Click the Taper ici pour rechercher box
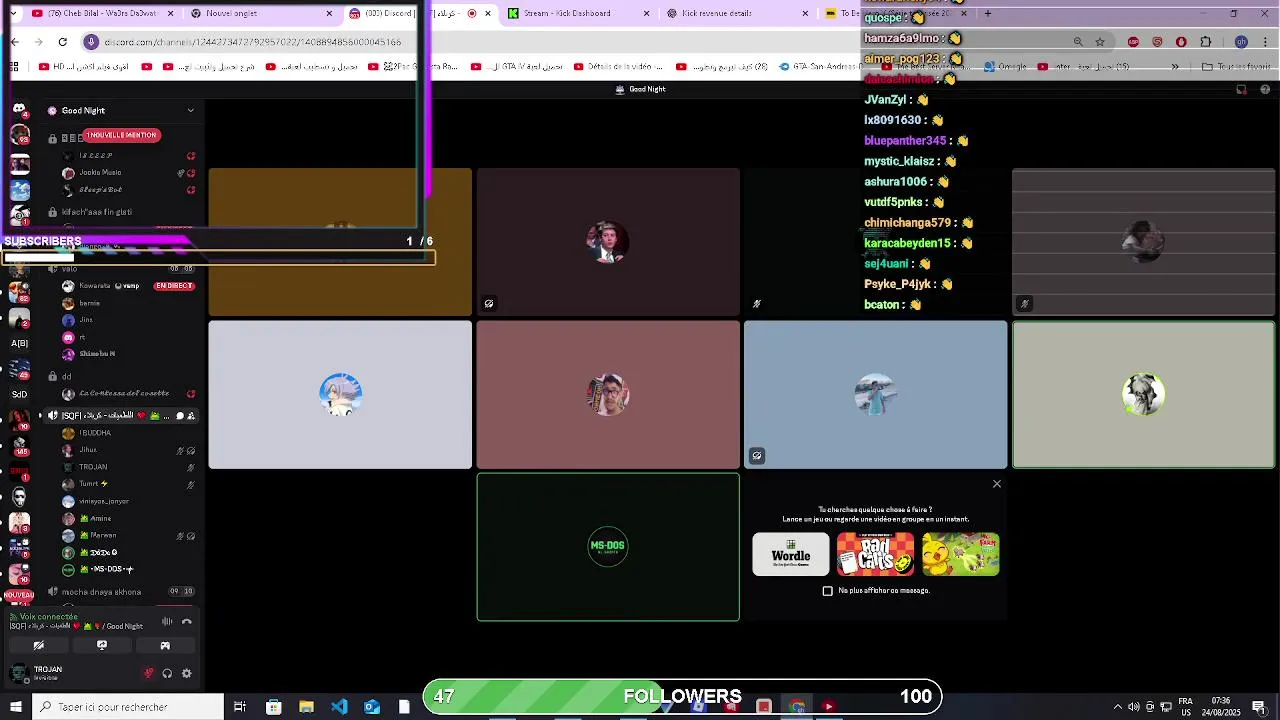1280x720 pixels. (x=127, y=707)
